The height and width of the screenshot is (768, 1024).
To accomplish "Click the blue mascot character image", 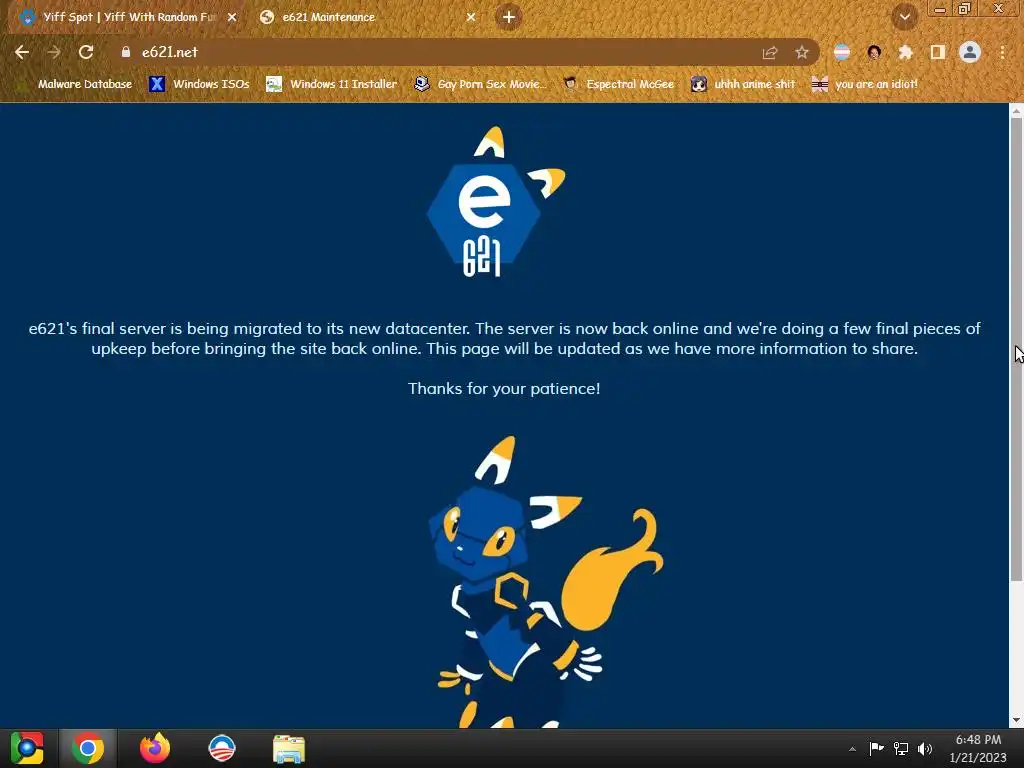I will point(547,581).
